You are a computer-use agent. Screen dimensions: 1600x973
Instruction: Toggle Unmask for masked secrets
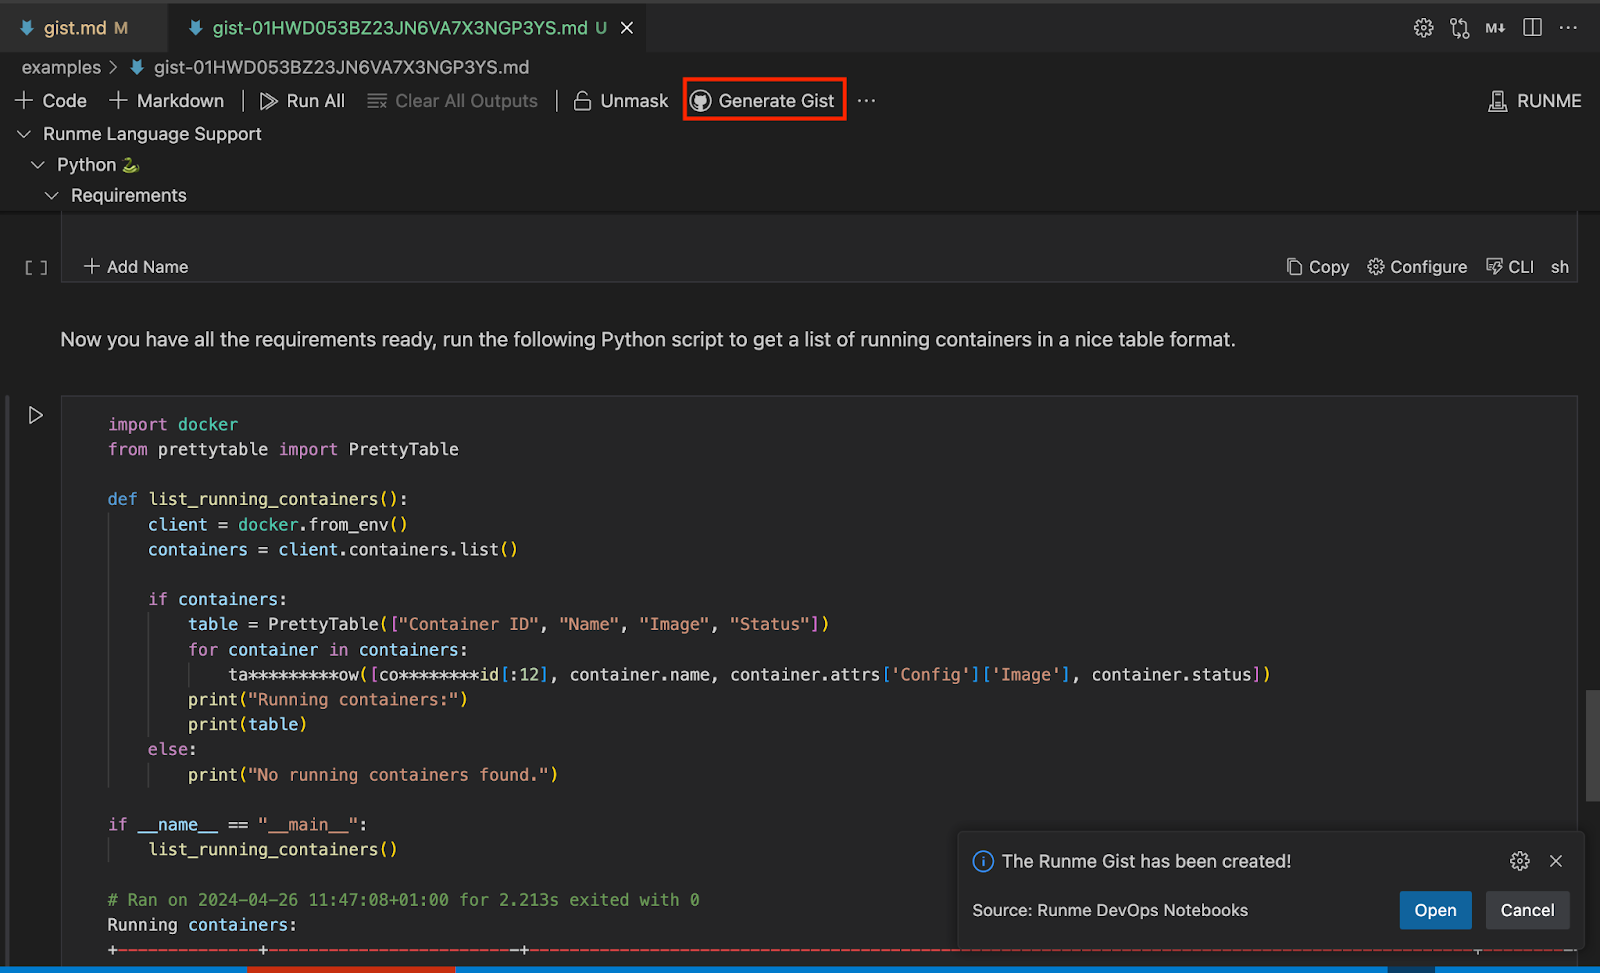coord(621,101)
